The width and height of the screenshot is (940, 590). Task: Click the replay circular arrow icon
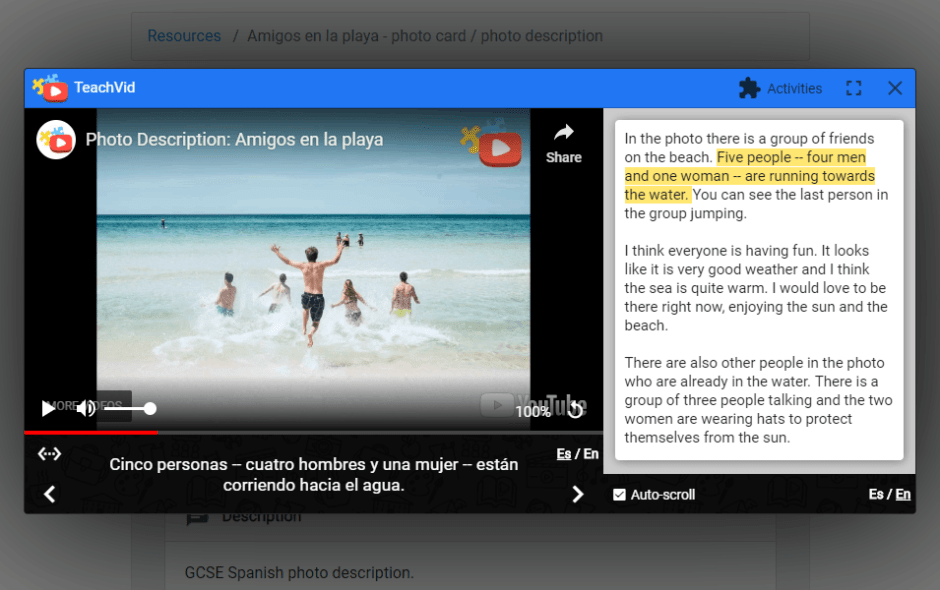[575, 409]
